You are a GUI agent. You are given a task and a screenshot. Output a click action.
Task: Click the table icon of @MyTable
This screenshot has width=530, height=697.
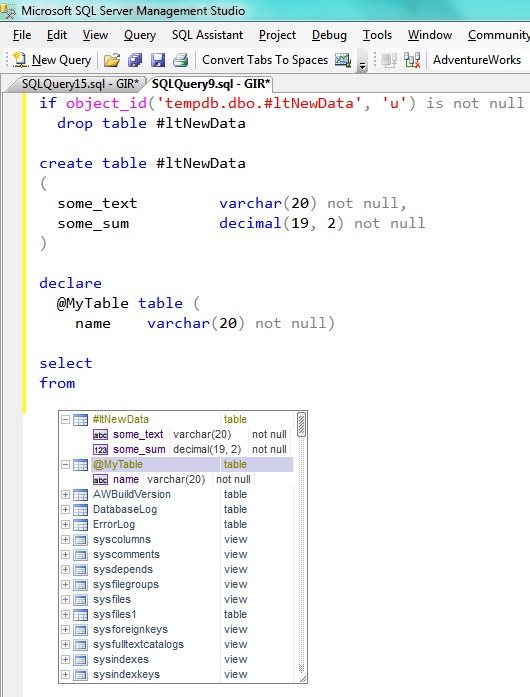pyautogui.click(x=80, y=465)
